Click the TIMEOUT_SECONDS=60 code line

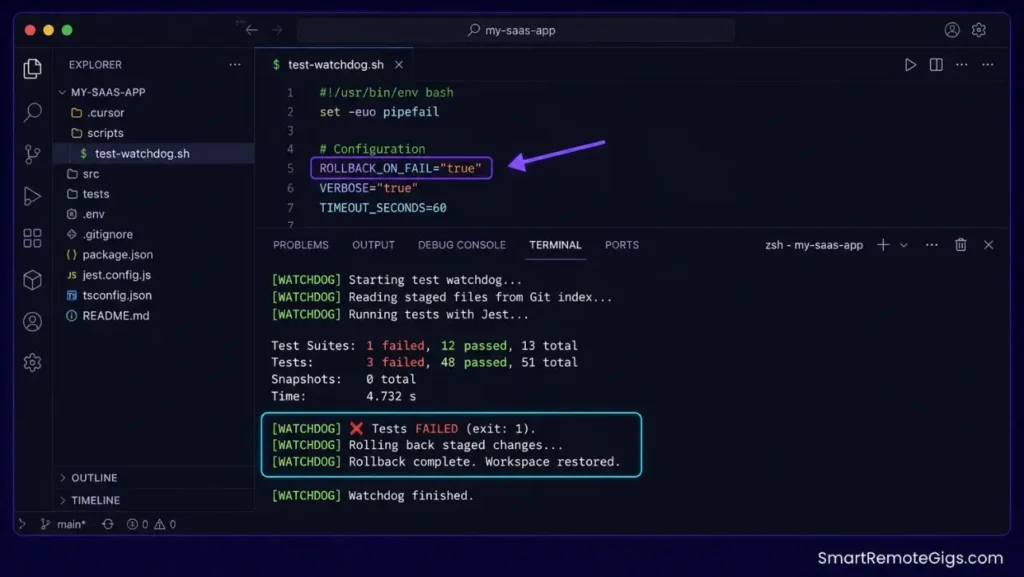pyautogui.click(x=383, y=208)
